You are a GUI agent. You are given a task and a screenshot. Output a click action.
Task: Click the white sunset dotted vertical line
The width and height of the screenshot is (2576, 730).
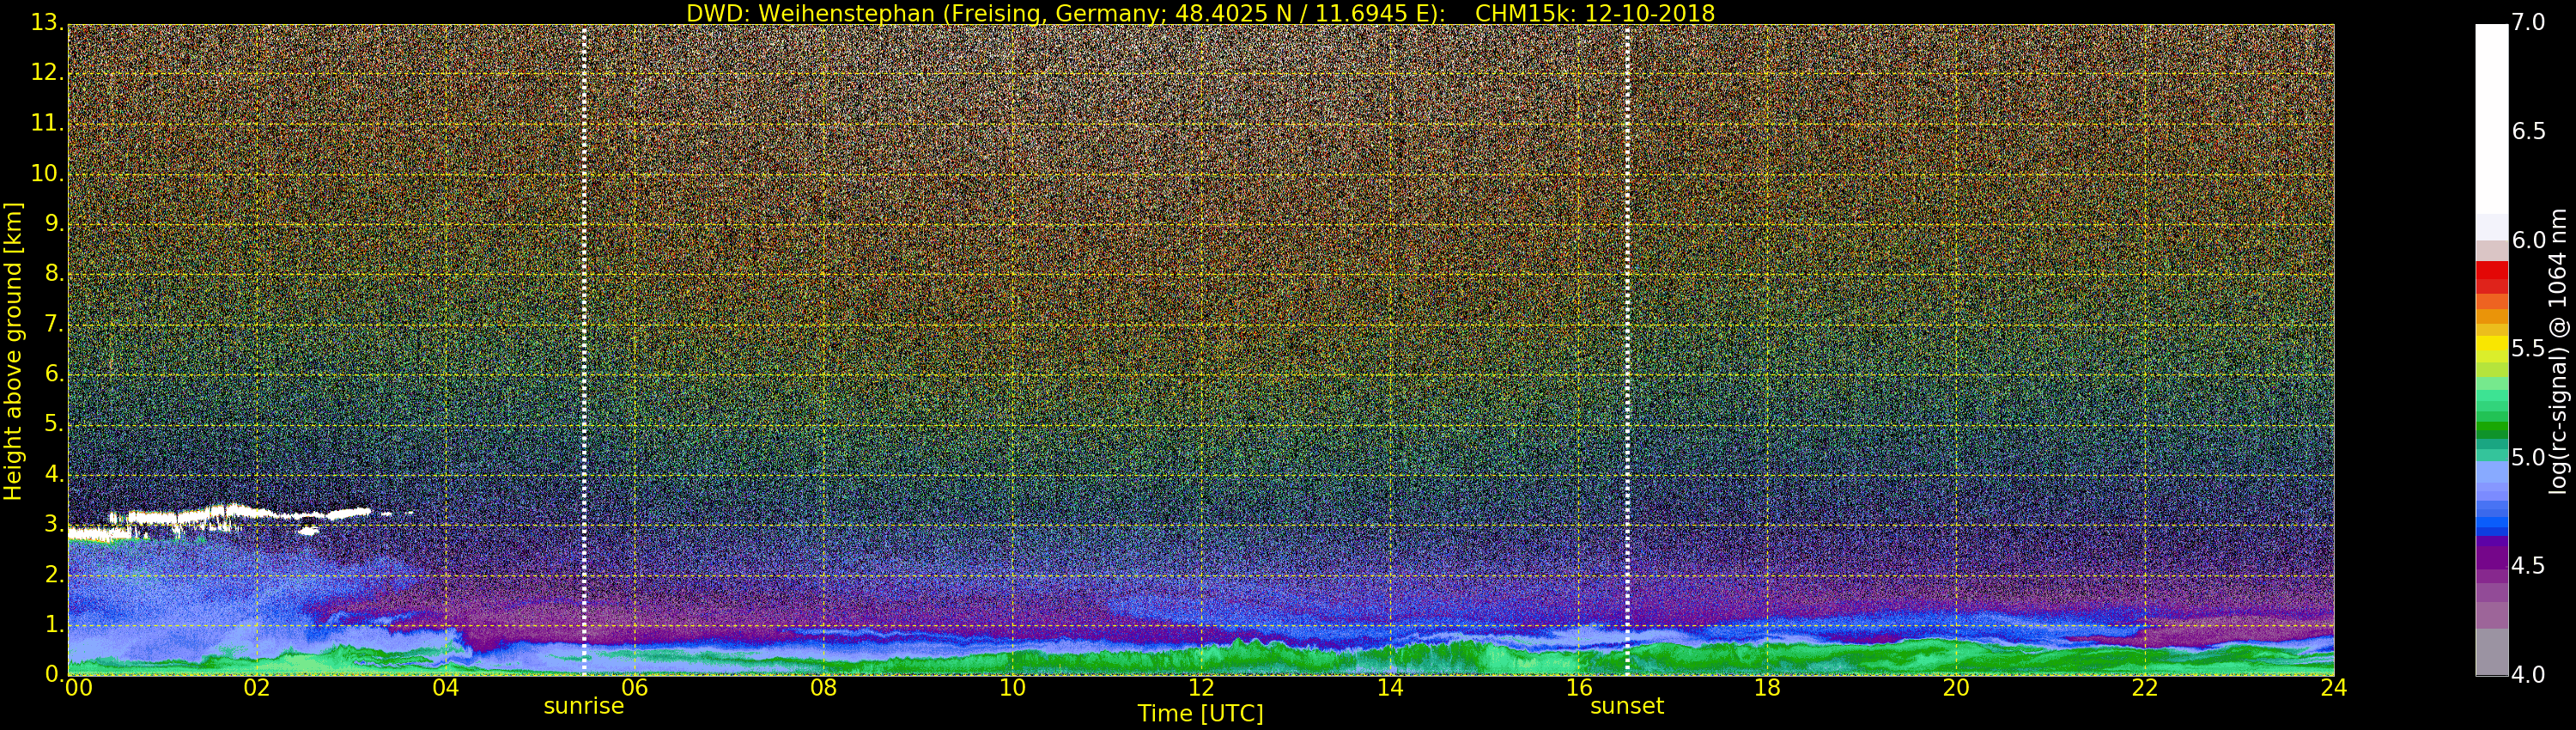tap(1628, 350)
